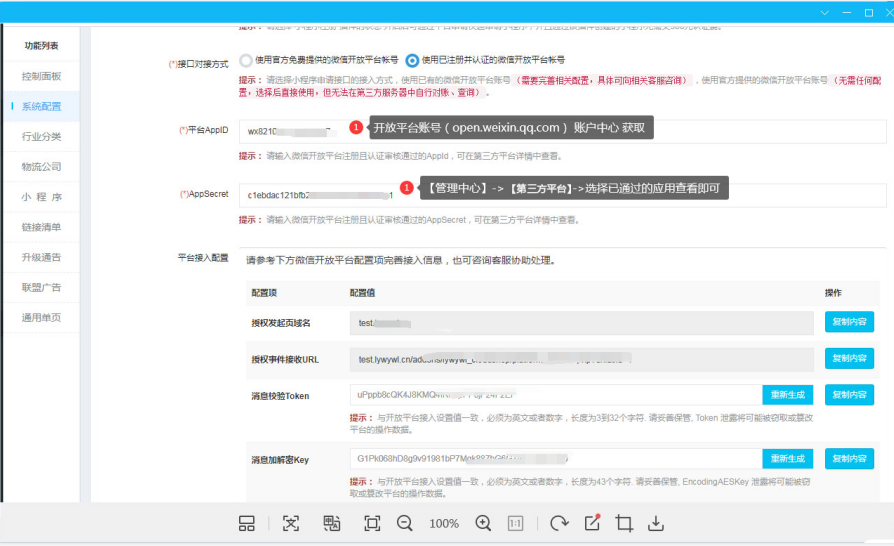
Task: Maximize the viewer window
Action: click(x=869, y=13)
